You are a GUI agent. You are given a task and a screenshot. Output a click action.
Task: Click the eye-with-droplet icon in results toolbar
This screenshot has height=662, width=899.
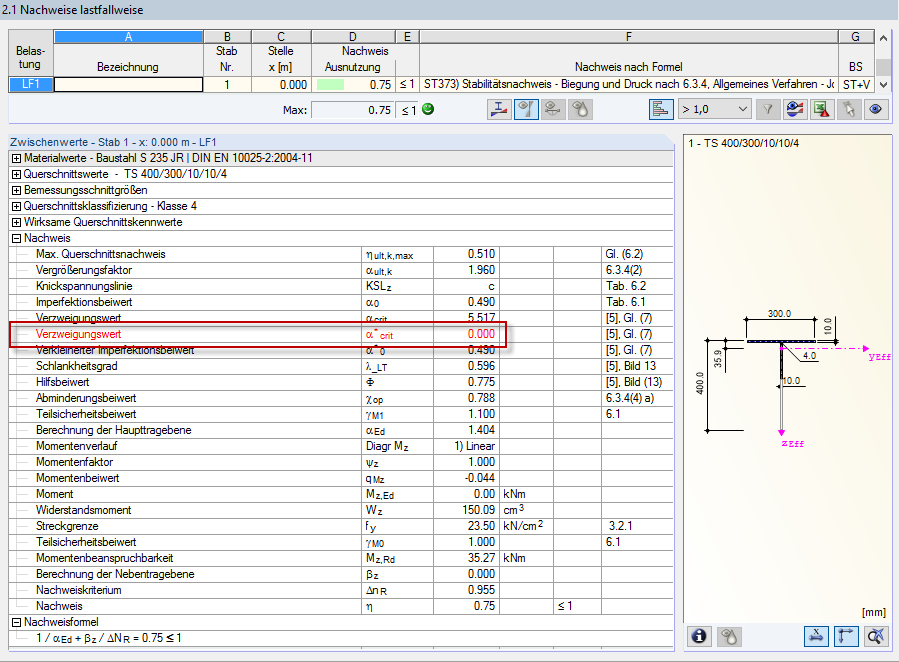pos(580,109)
